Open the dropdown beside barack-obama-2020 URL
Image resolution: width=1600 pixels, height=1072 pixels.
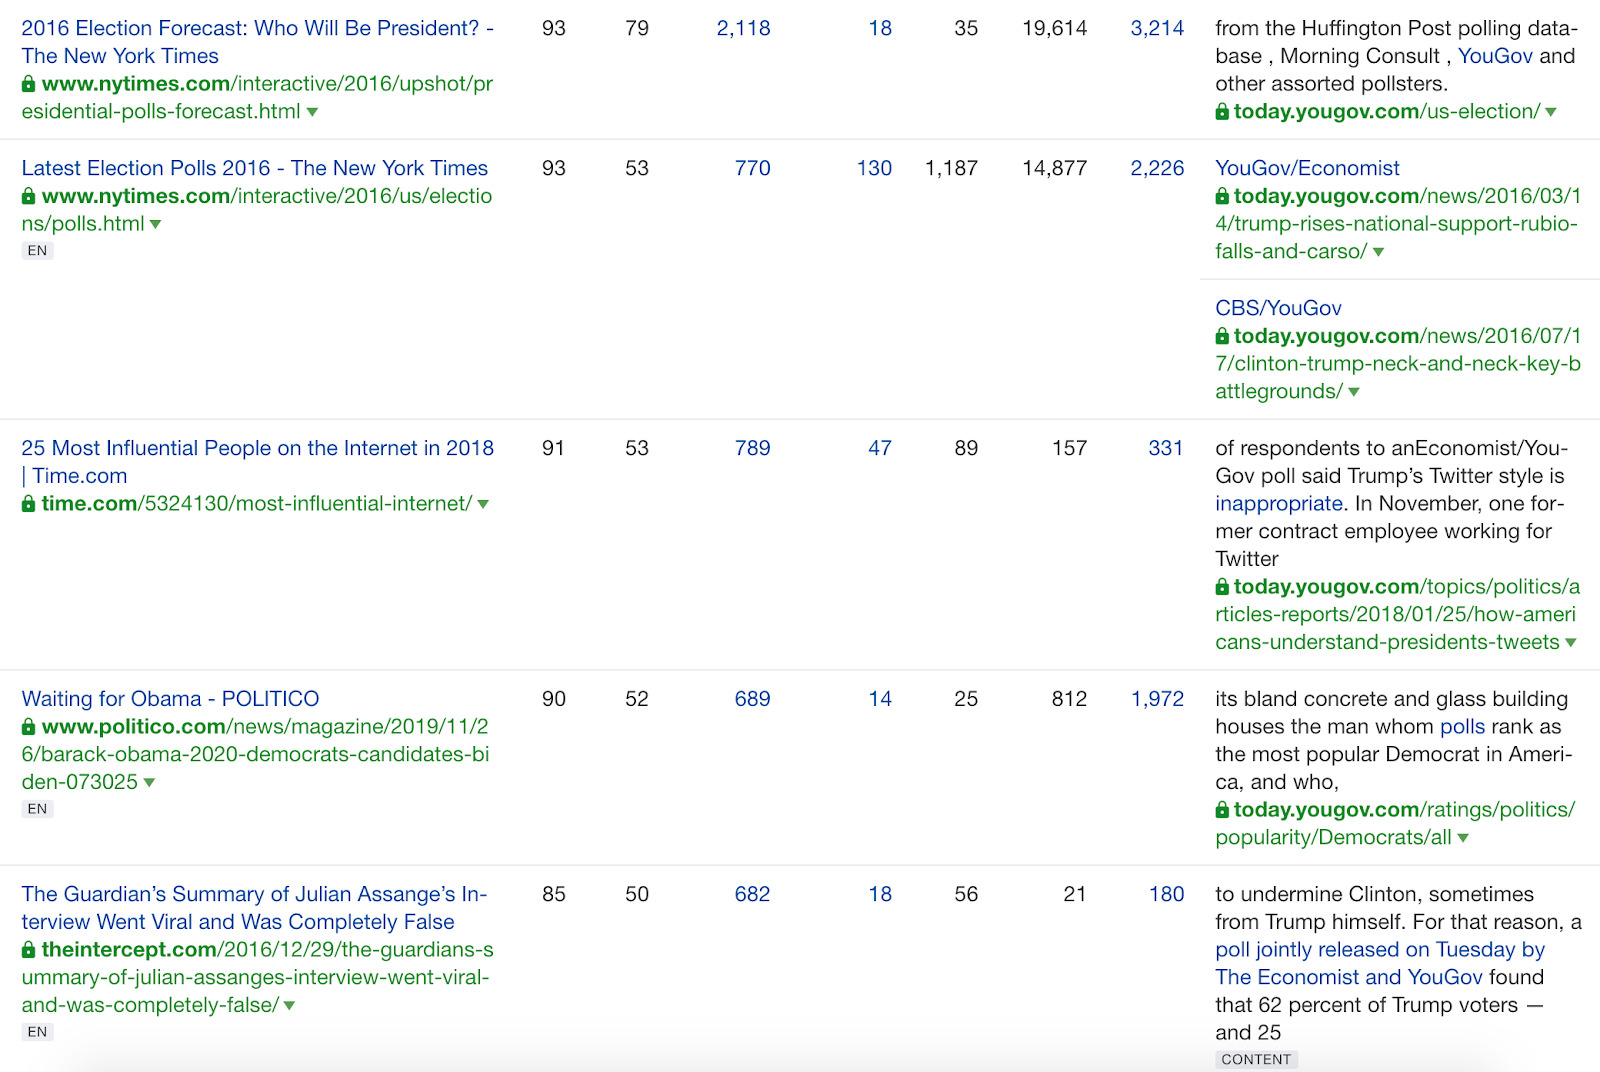tap(150, 783)
